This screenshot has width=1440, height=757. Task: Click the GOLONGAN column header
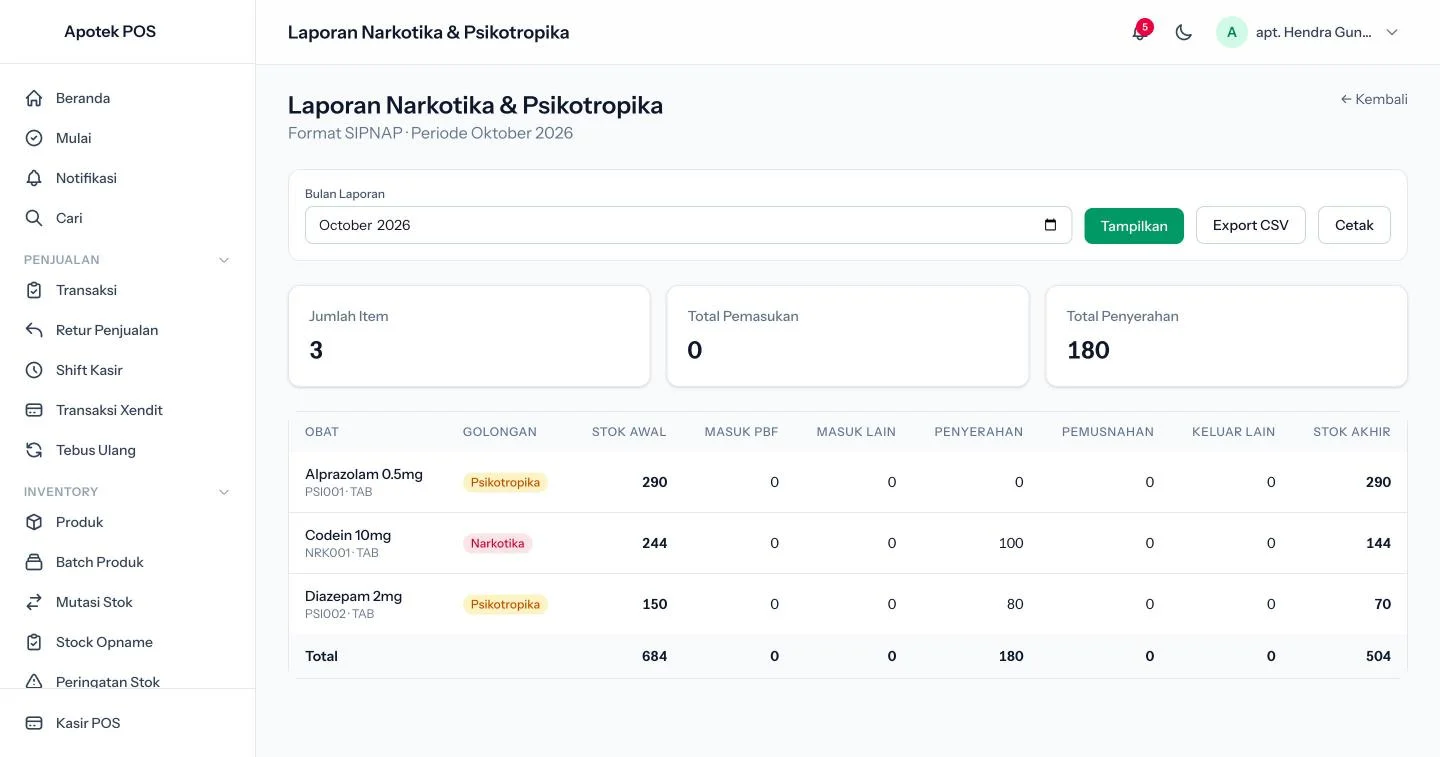click(x=500, y=432)
